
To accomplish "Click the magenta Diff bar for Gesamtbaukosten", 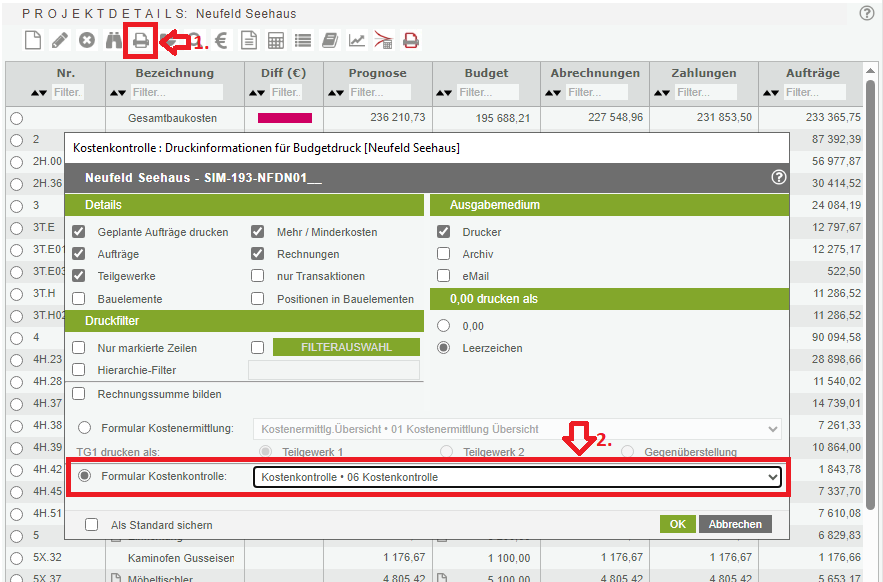I will (285, 118).
